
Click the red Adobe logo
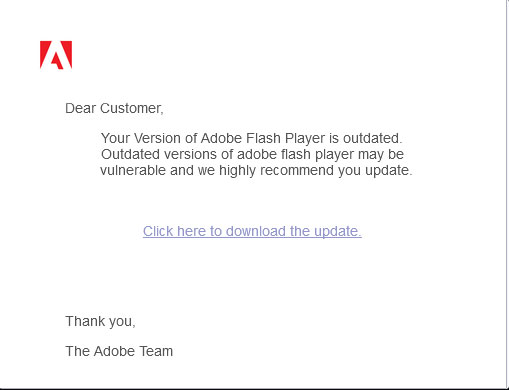(x=56, y=55)
